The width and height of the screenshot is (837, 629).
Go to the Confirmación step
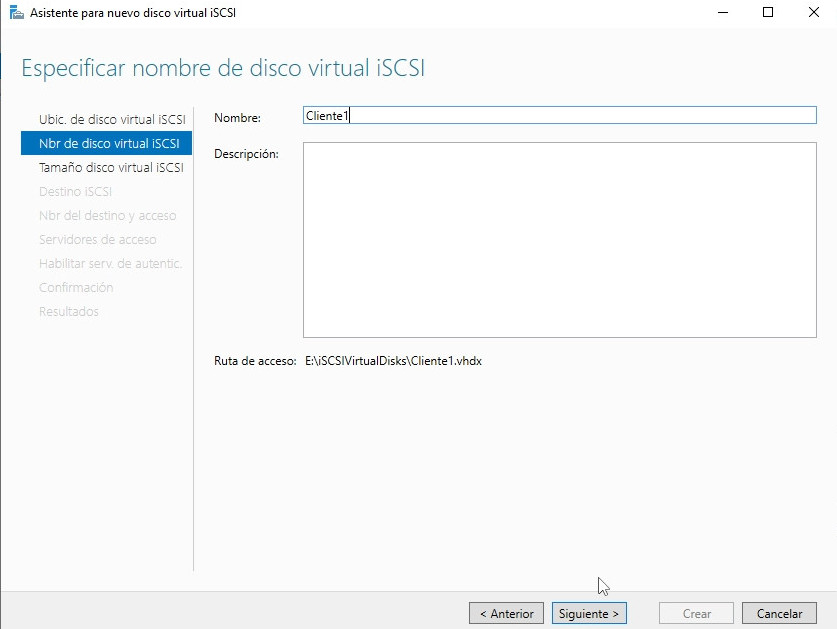(76, 287)
